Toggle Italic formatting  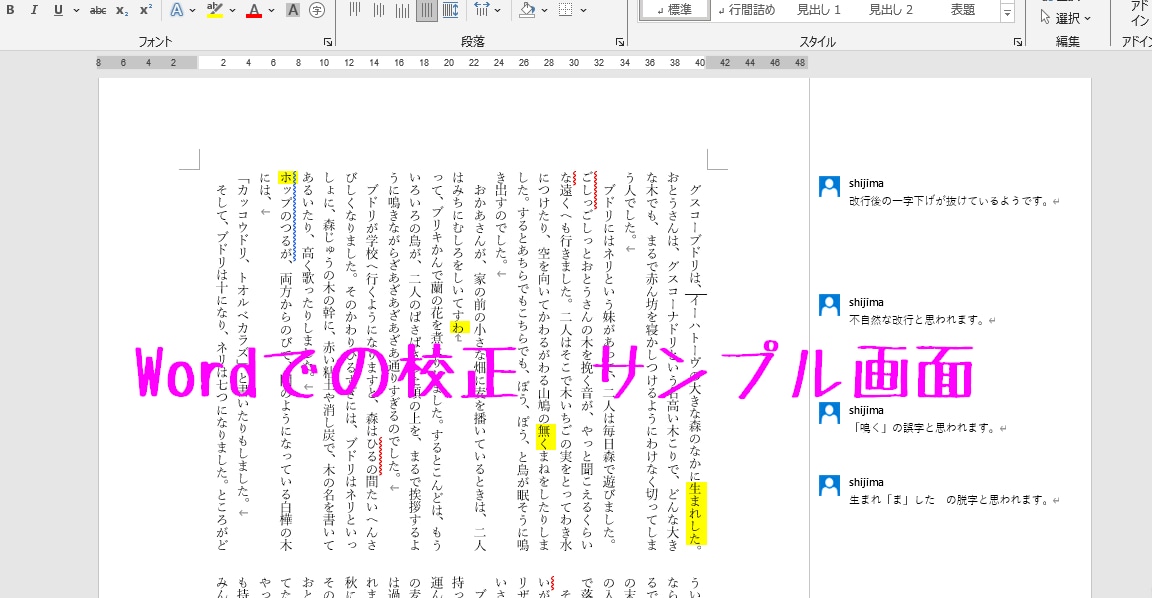coord(34,10)
